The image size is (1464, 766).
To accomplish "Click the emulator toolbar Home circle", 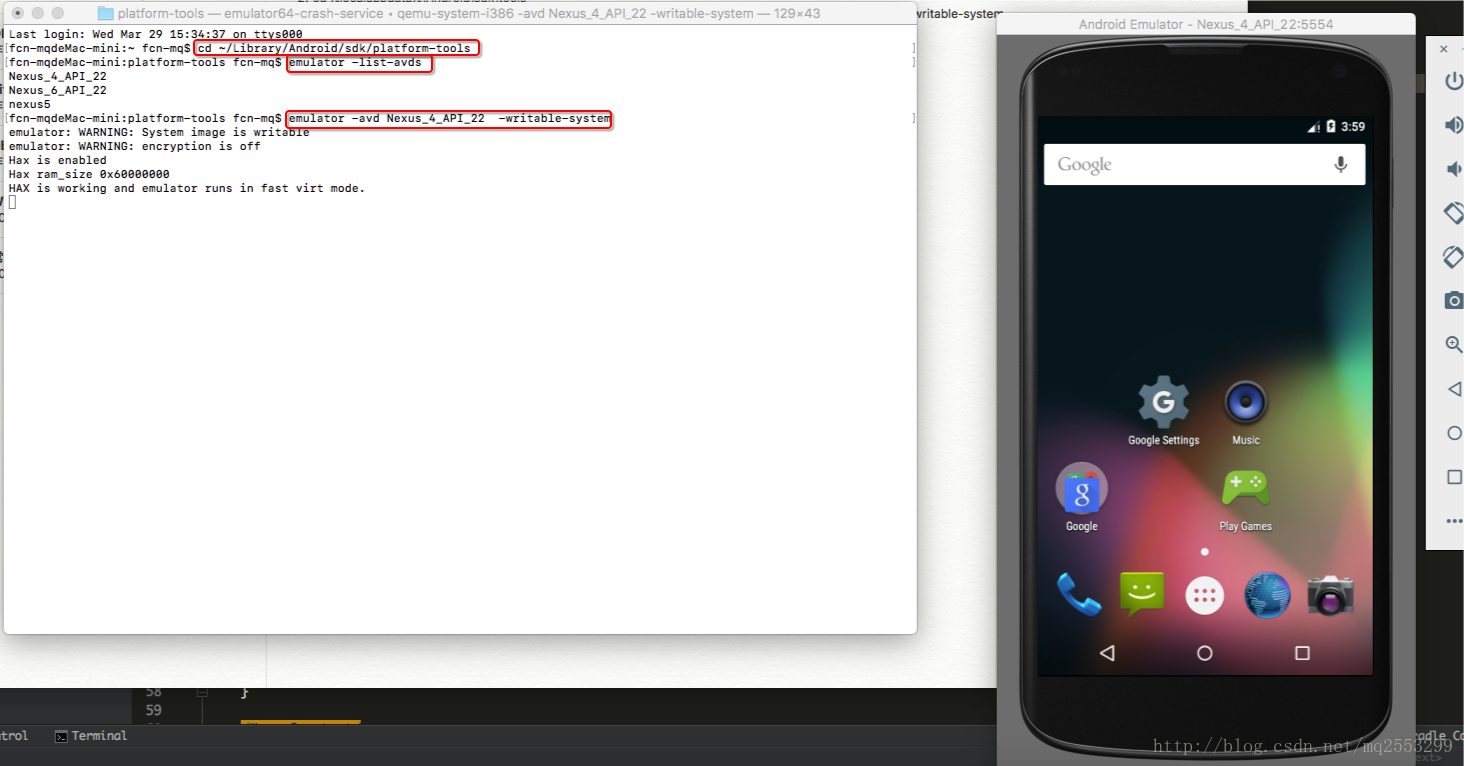I will (1454, 433).
